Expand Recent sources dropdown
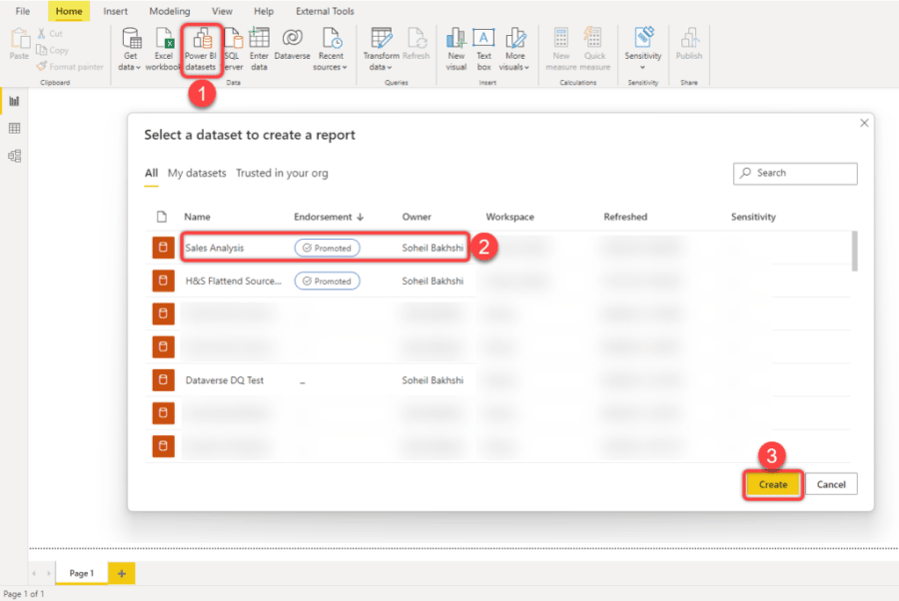The image size is (899, 601). [x=330, y=49]
